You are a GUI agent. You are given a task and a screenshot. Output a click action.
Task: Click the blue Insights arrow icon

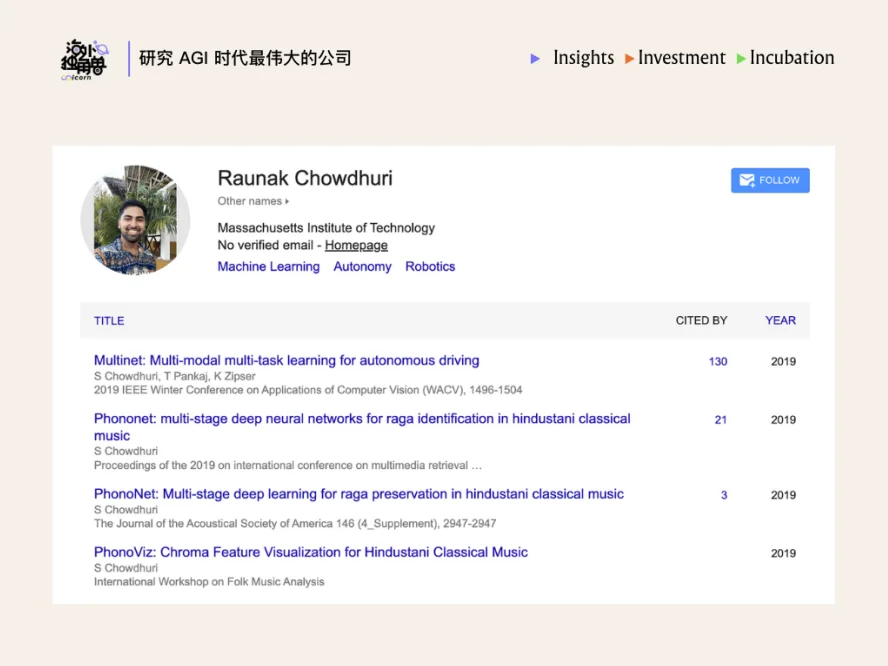[x=536, y=59]
